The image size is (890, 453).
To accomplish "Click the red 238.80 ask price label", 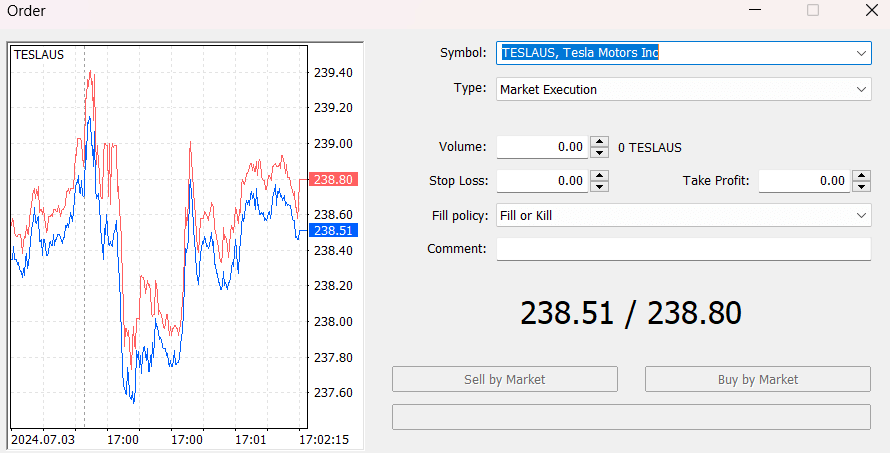I will click(x=333, y=180).
